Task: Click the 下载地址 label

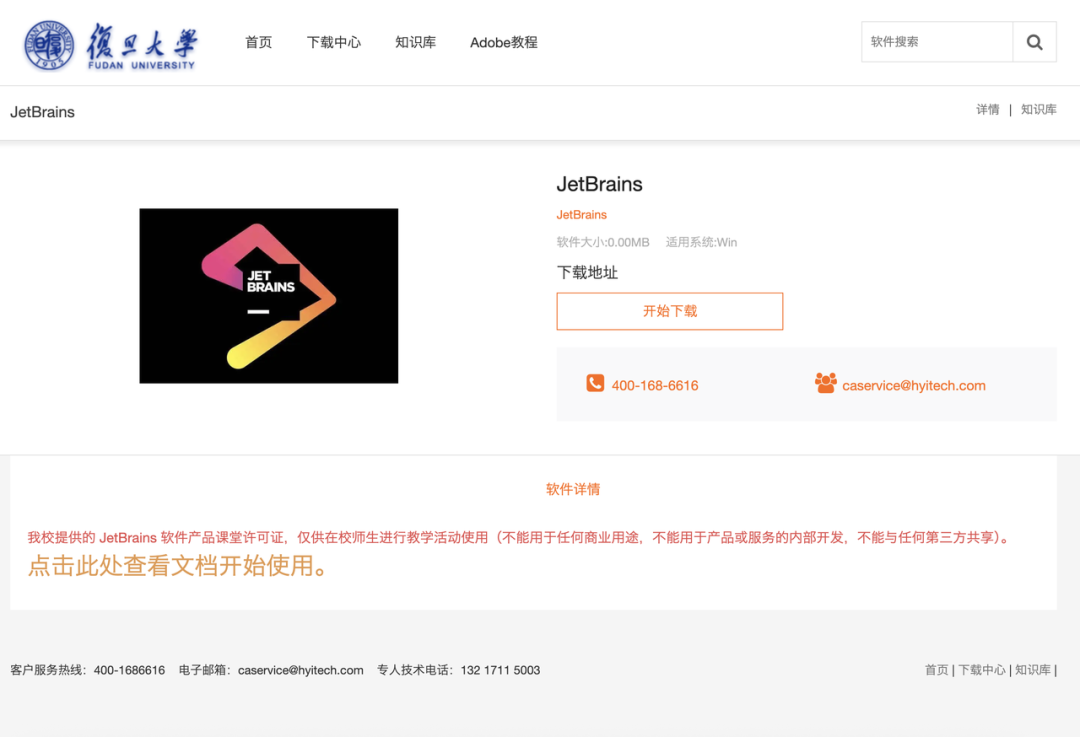Action: (x=587, y=273)
